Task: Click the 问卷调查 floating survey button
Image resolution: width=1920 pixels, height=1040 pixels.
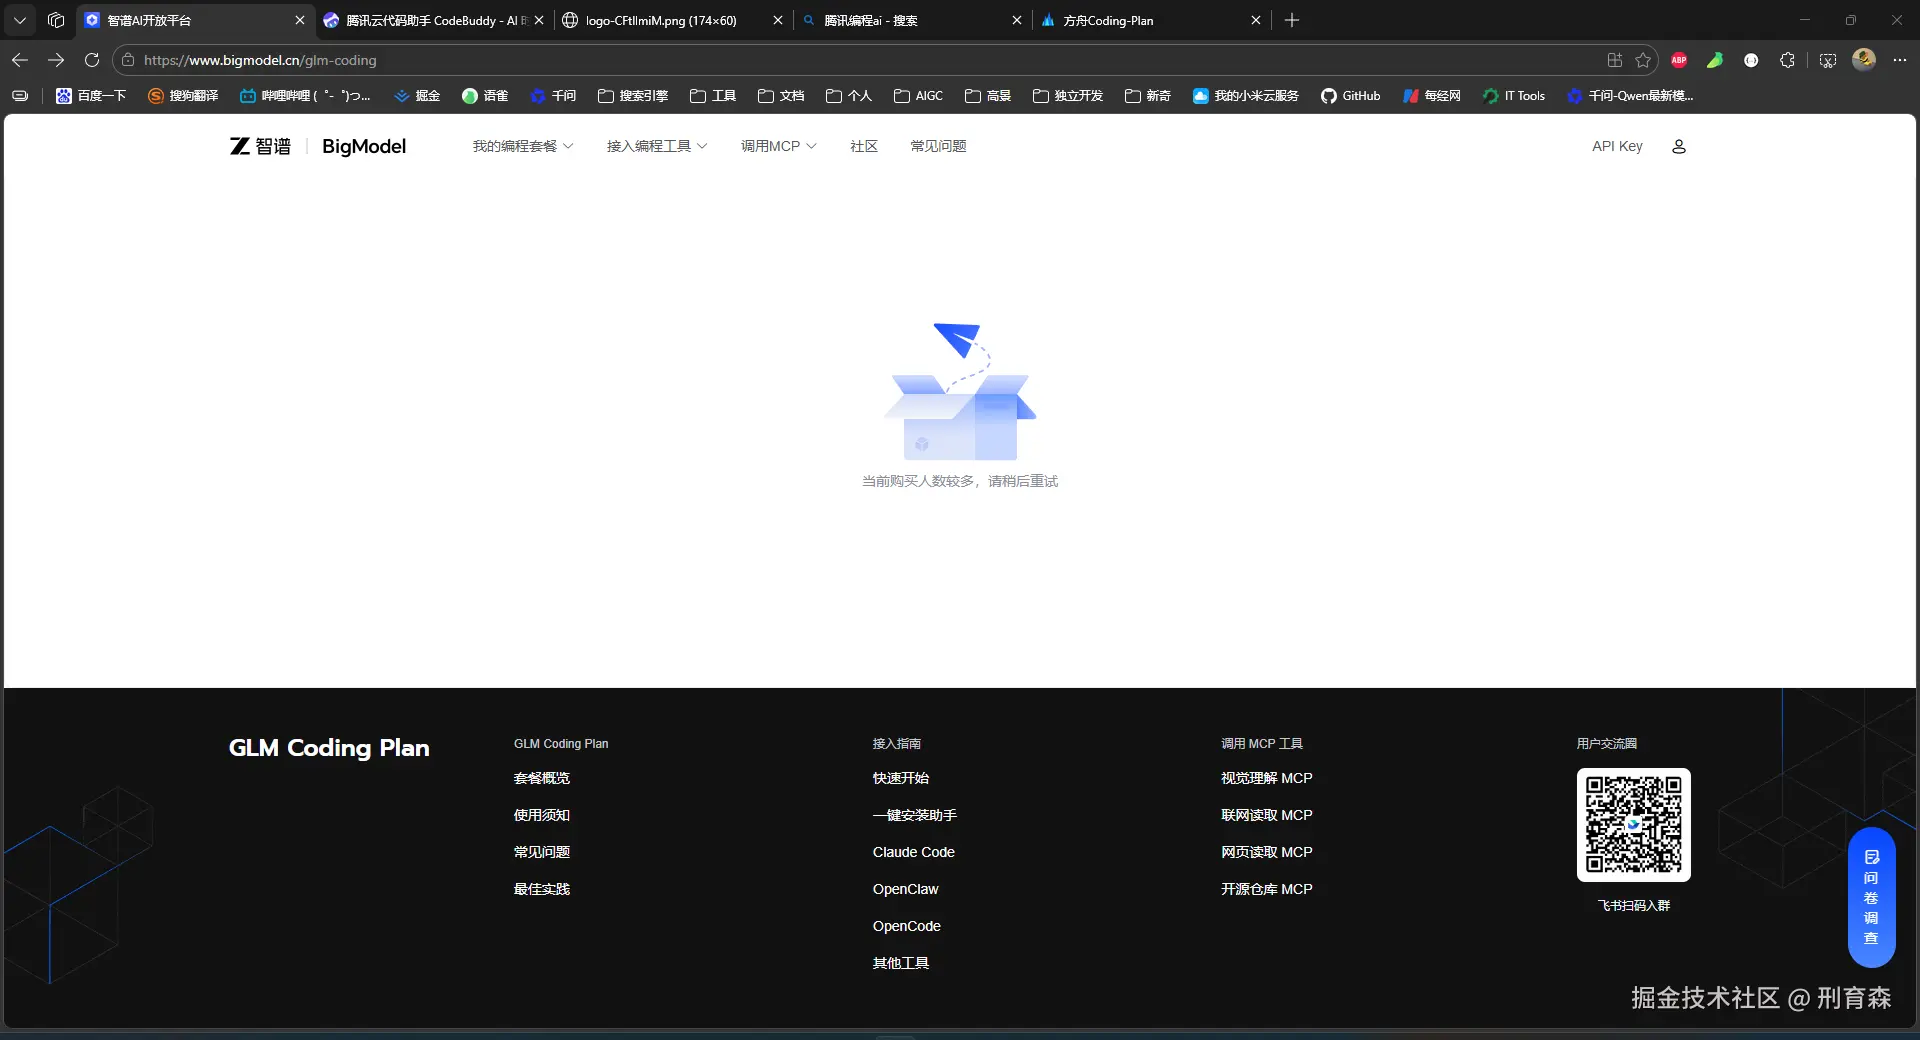Action: pyautogui.click(x=1871, y=897)
